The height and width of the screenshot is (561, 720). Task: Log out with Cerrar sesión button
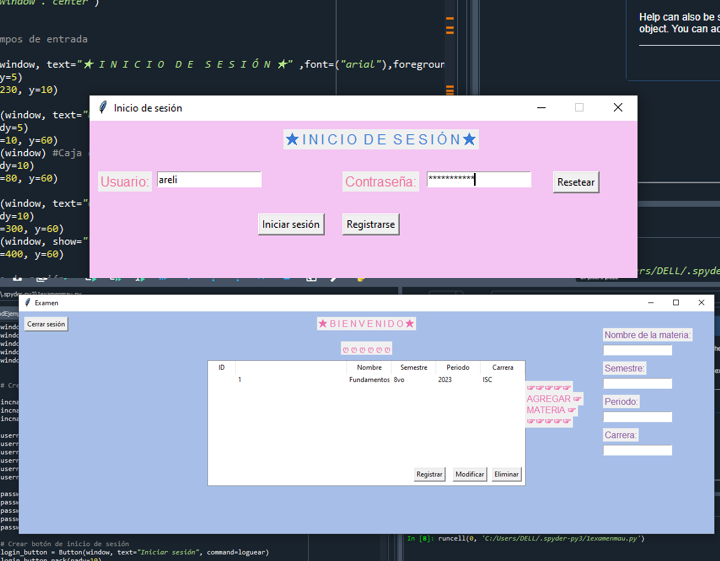coord(46,324)
